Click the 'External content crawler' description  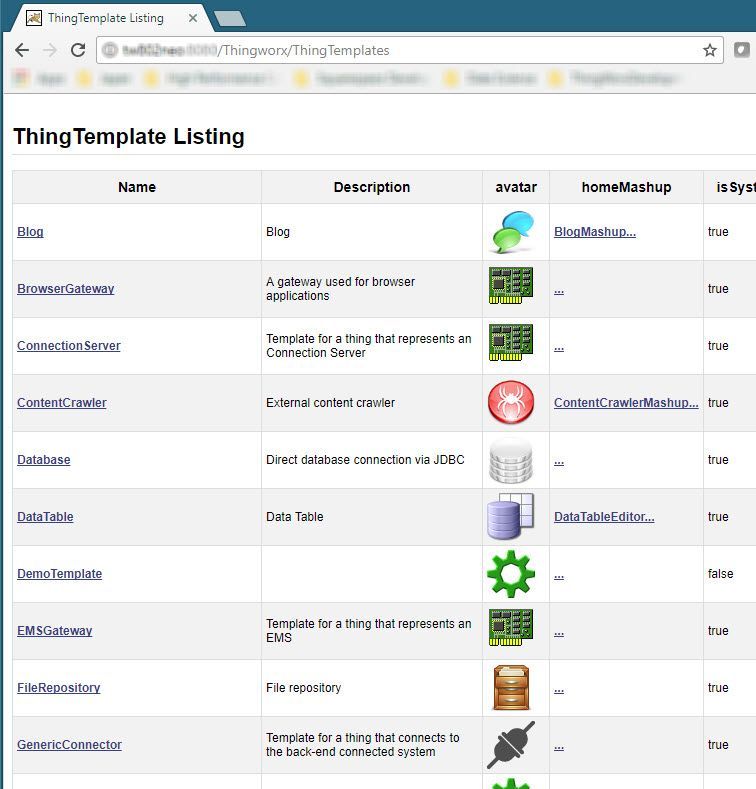click(x=330, y=403)
